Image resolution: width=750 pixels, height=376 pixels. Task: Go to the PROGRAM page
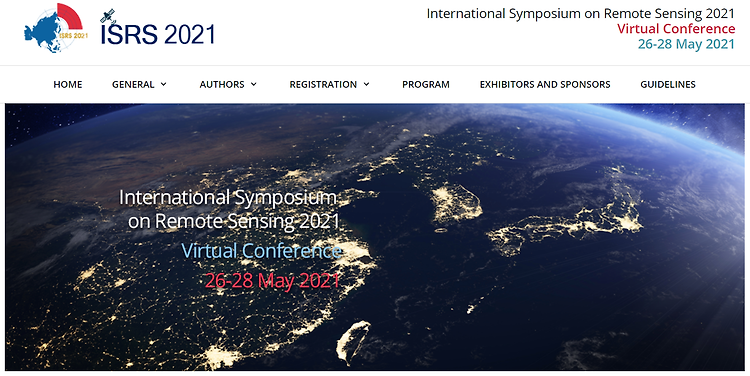pos(426,85)
